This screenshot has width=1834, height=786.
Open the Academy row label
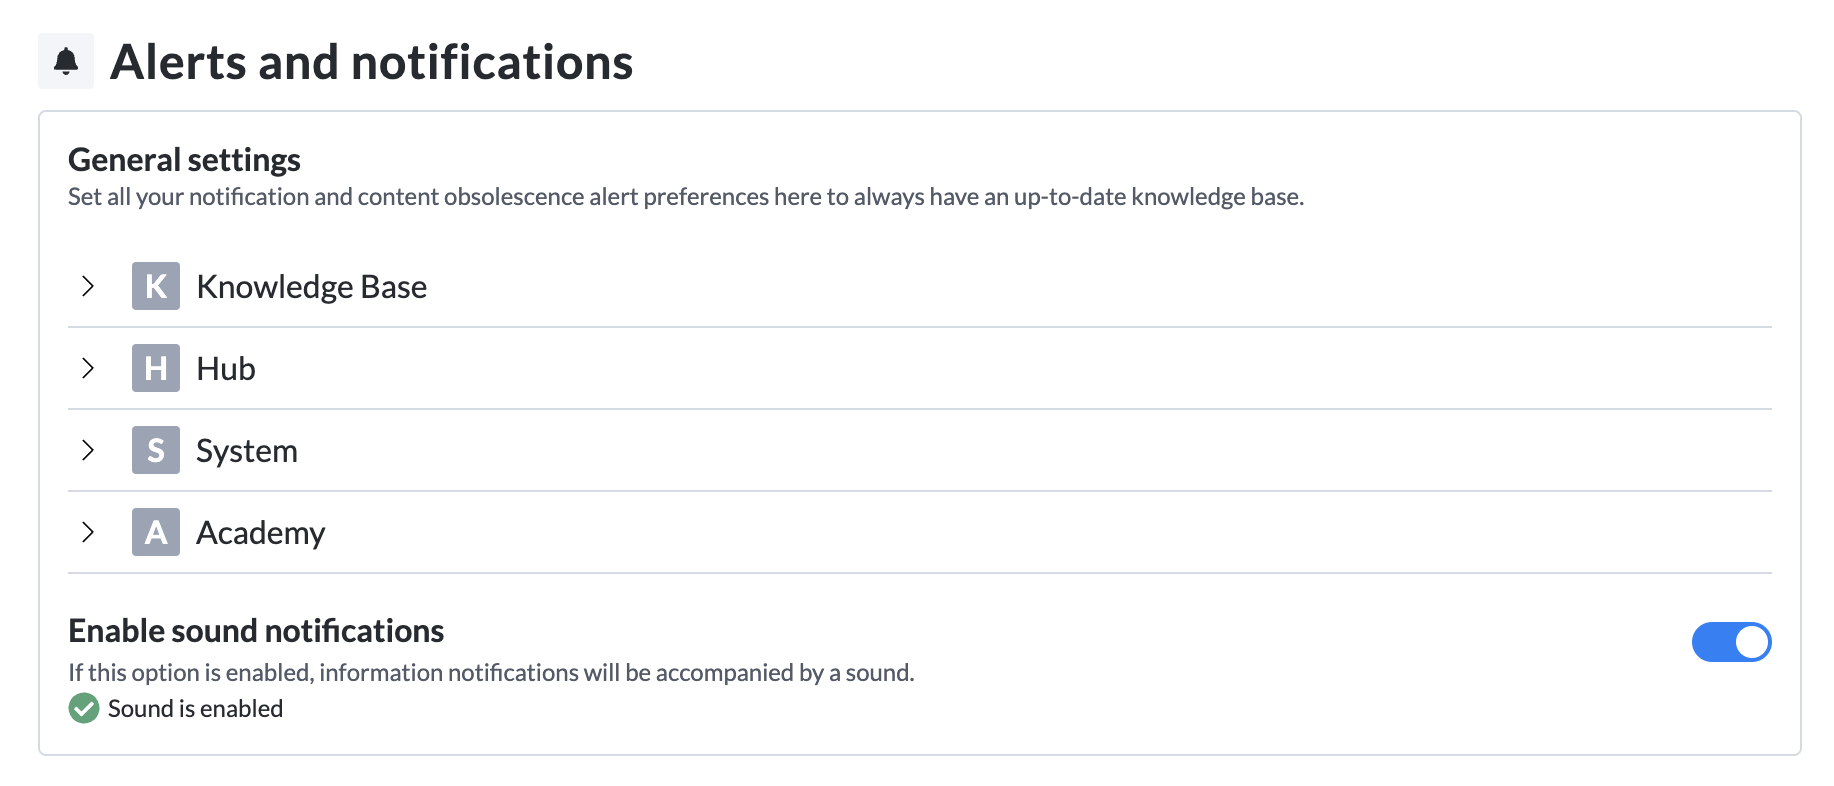click(x=261, y=533)
